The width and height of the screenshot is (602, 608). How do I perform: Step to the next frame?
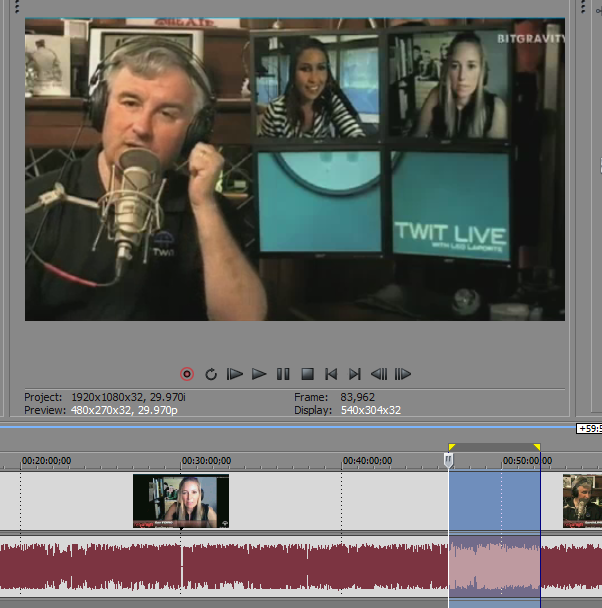pyautogui.click(x=403, y=374)
